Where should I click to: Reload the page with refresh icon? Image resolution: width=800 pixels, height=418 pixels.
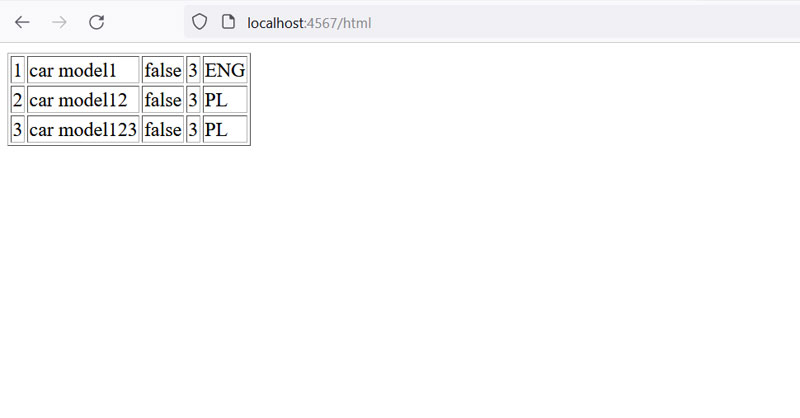pos(96,22)
